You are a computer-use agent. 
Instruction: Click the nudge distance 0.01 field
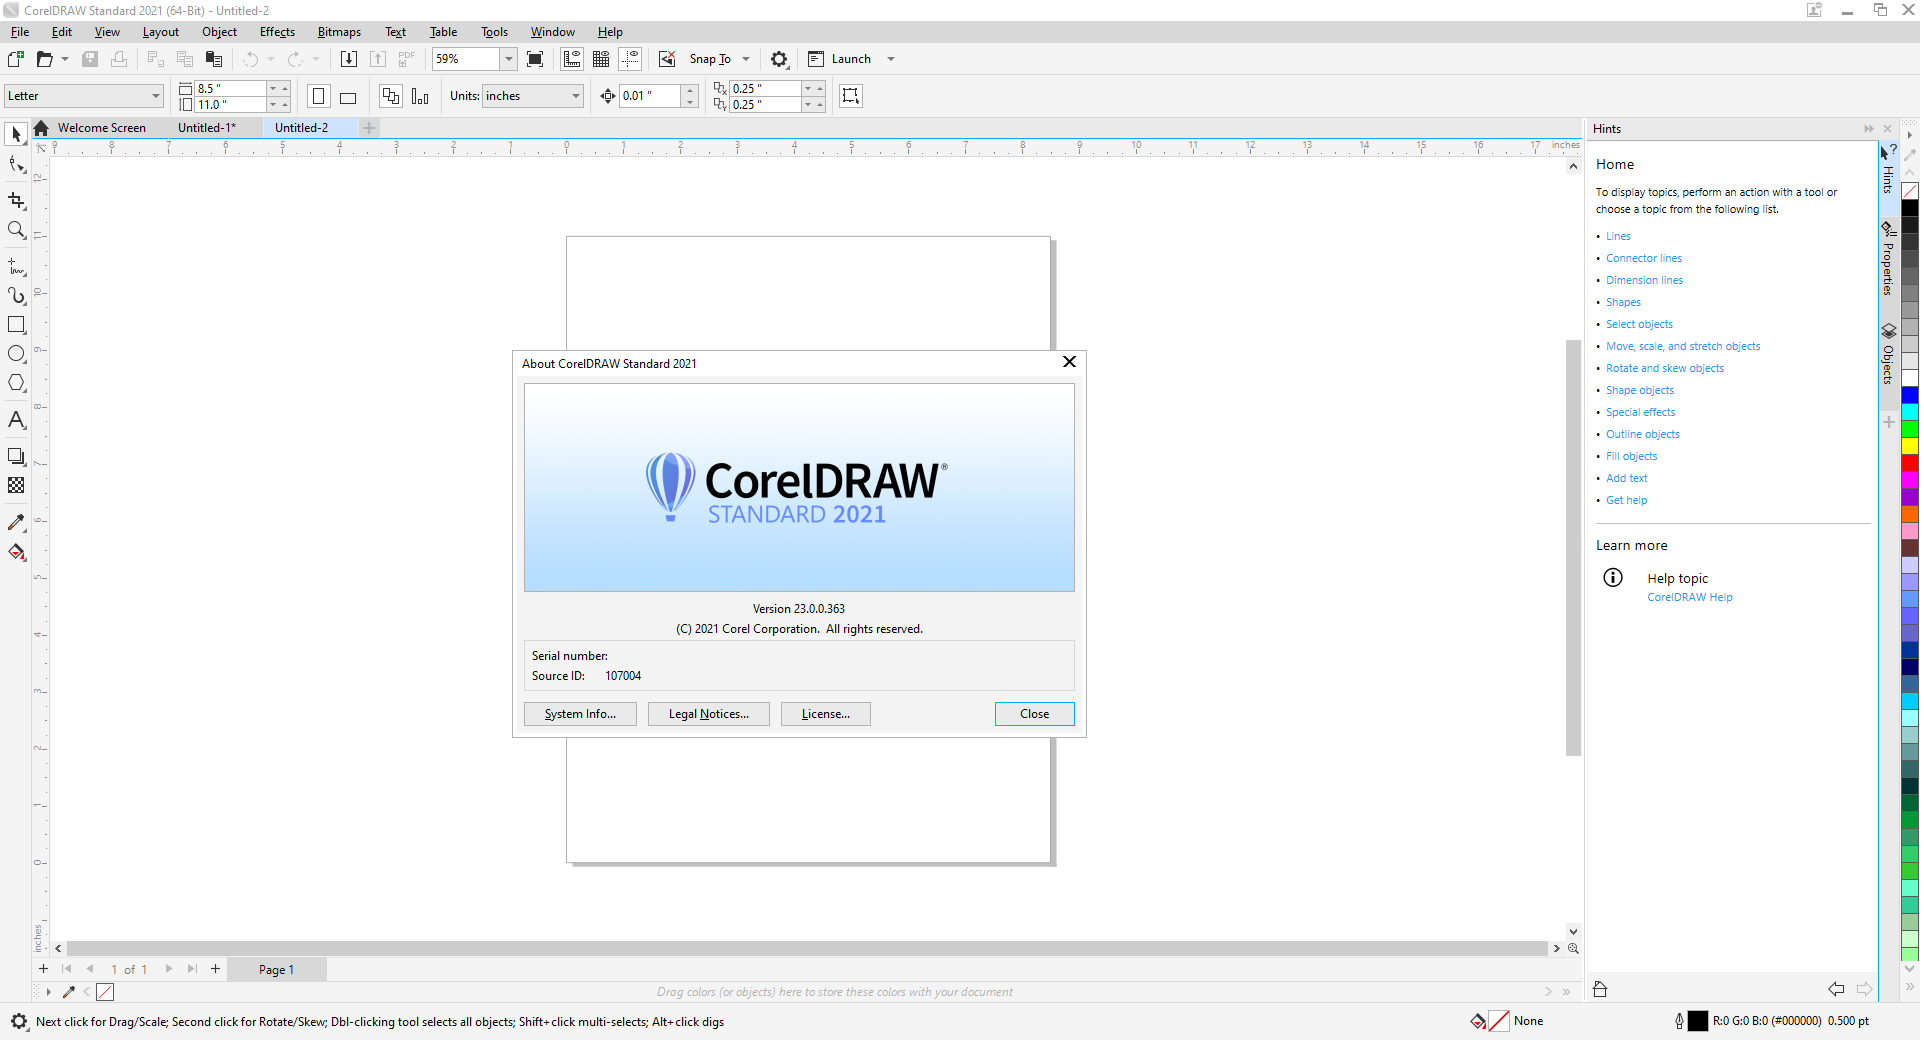[x=649, y=96]
